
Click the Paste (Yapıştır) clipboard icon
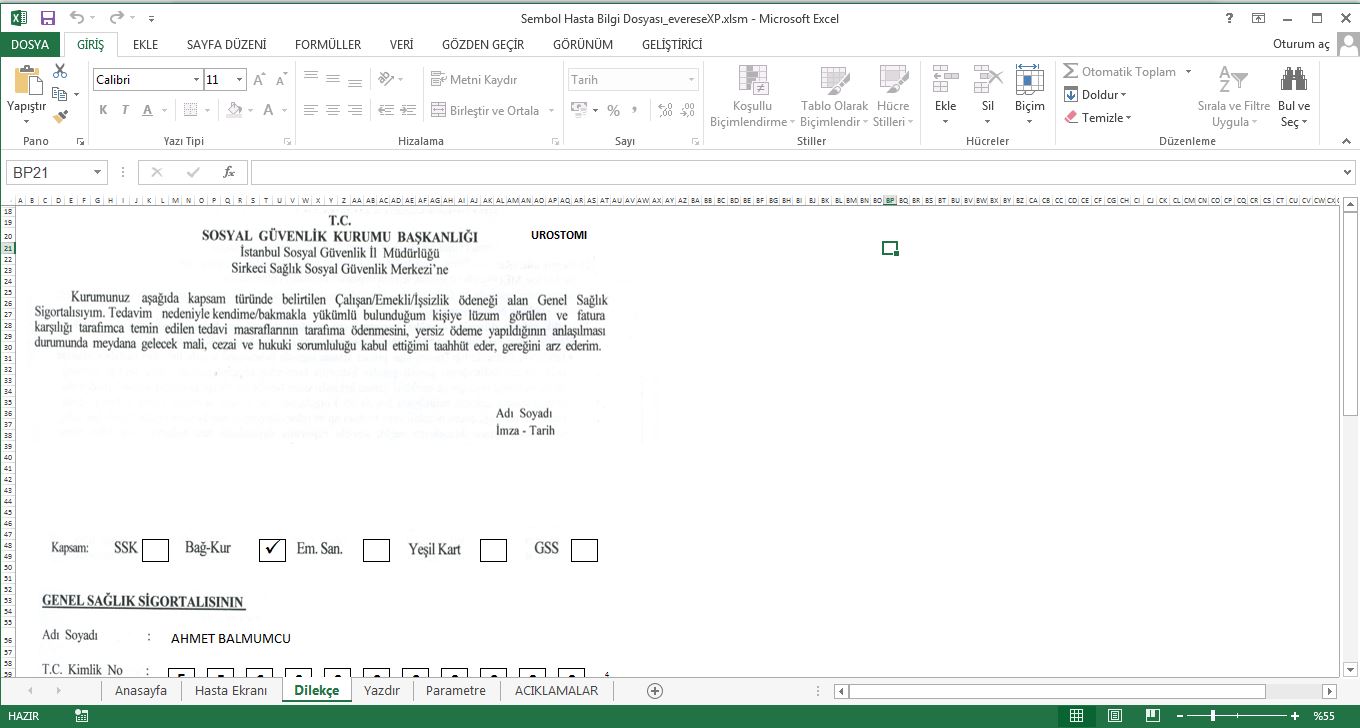[x=26, y=82]
